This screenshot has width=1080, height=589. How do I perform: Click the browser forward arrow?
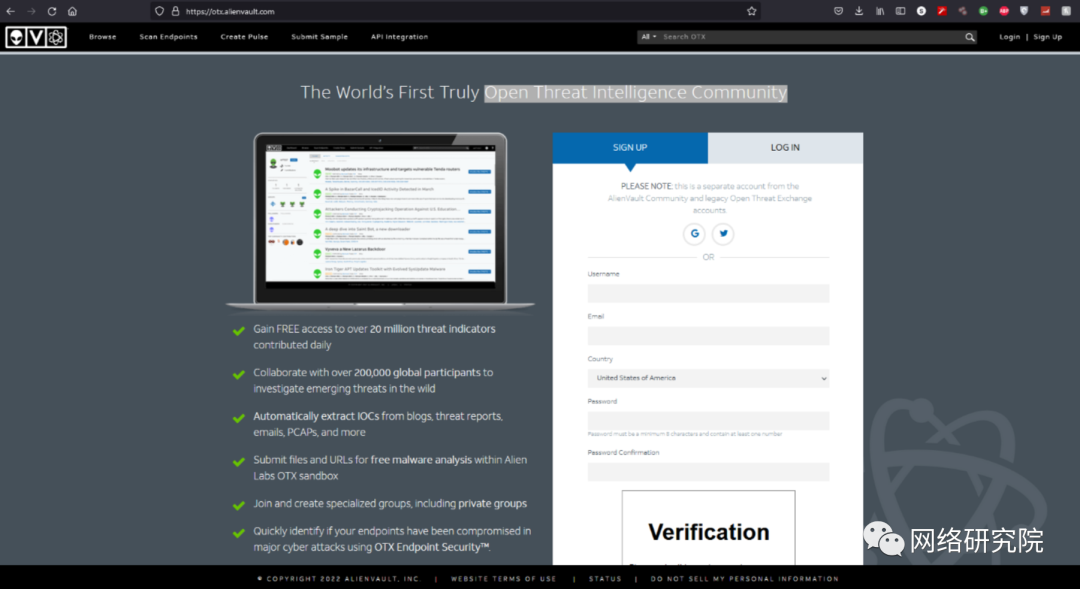click(x=31, y=11)
